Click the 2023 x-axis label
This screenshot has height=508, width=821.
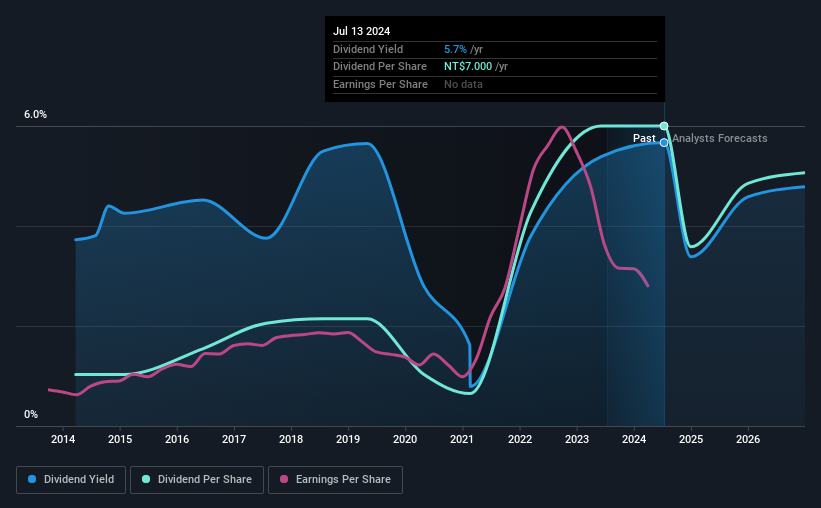577,439
